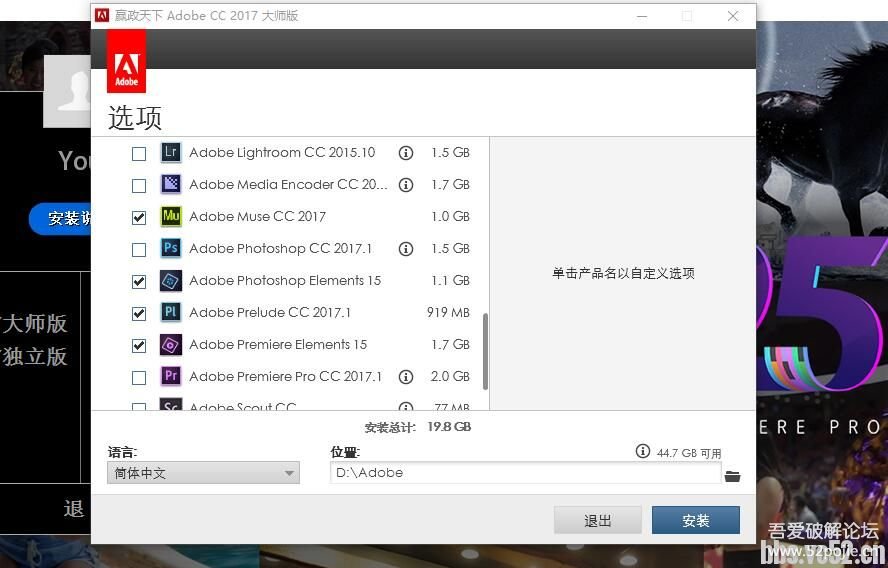The width and height of the screenshot is (888, 568).
Task: Show info for Adobe Photoshop CC 2017.1
Action: (405, 249)
